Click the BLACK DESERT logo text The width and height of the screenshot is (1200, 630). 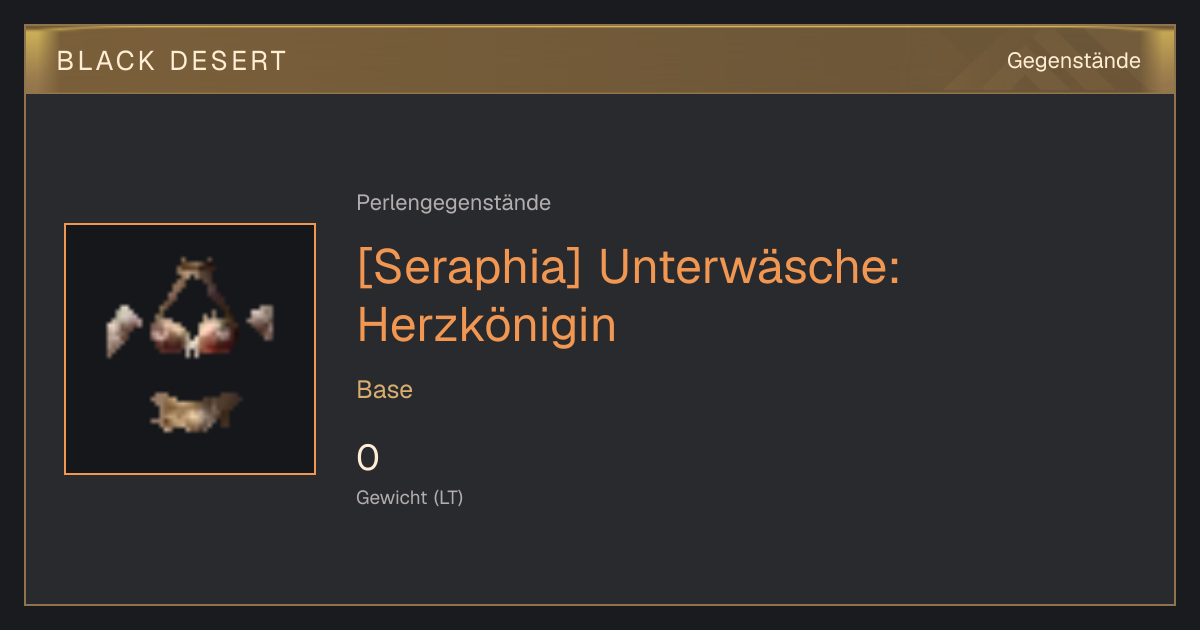click(172, 61)
